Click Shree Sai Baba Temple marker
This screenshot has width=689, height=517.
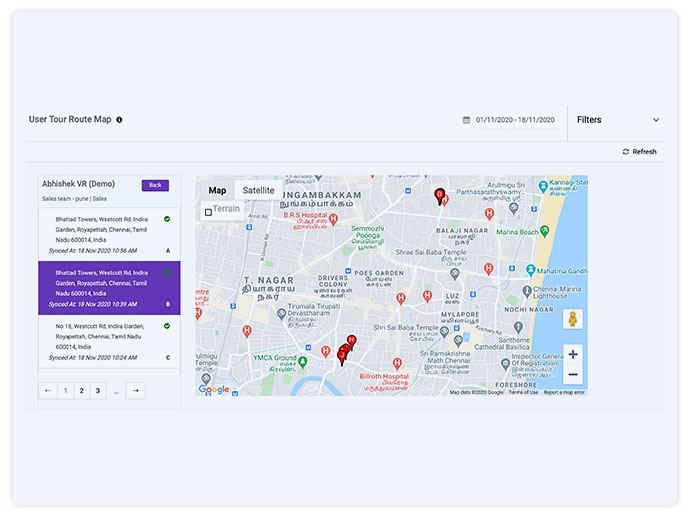click(x=455, y=274)
